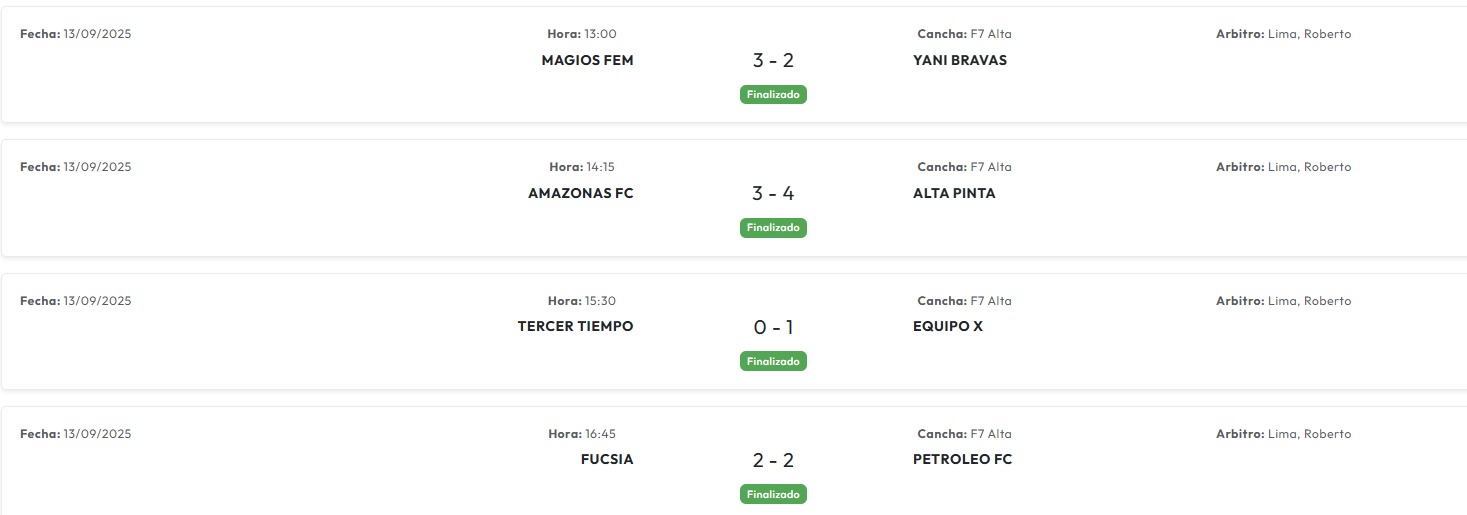Image resolution: width=1467 pixels, height=515 pixels.
Task: Select the 3 - 4 match score
Action: click(773, 194)
